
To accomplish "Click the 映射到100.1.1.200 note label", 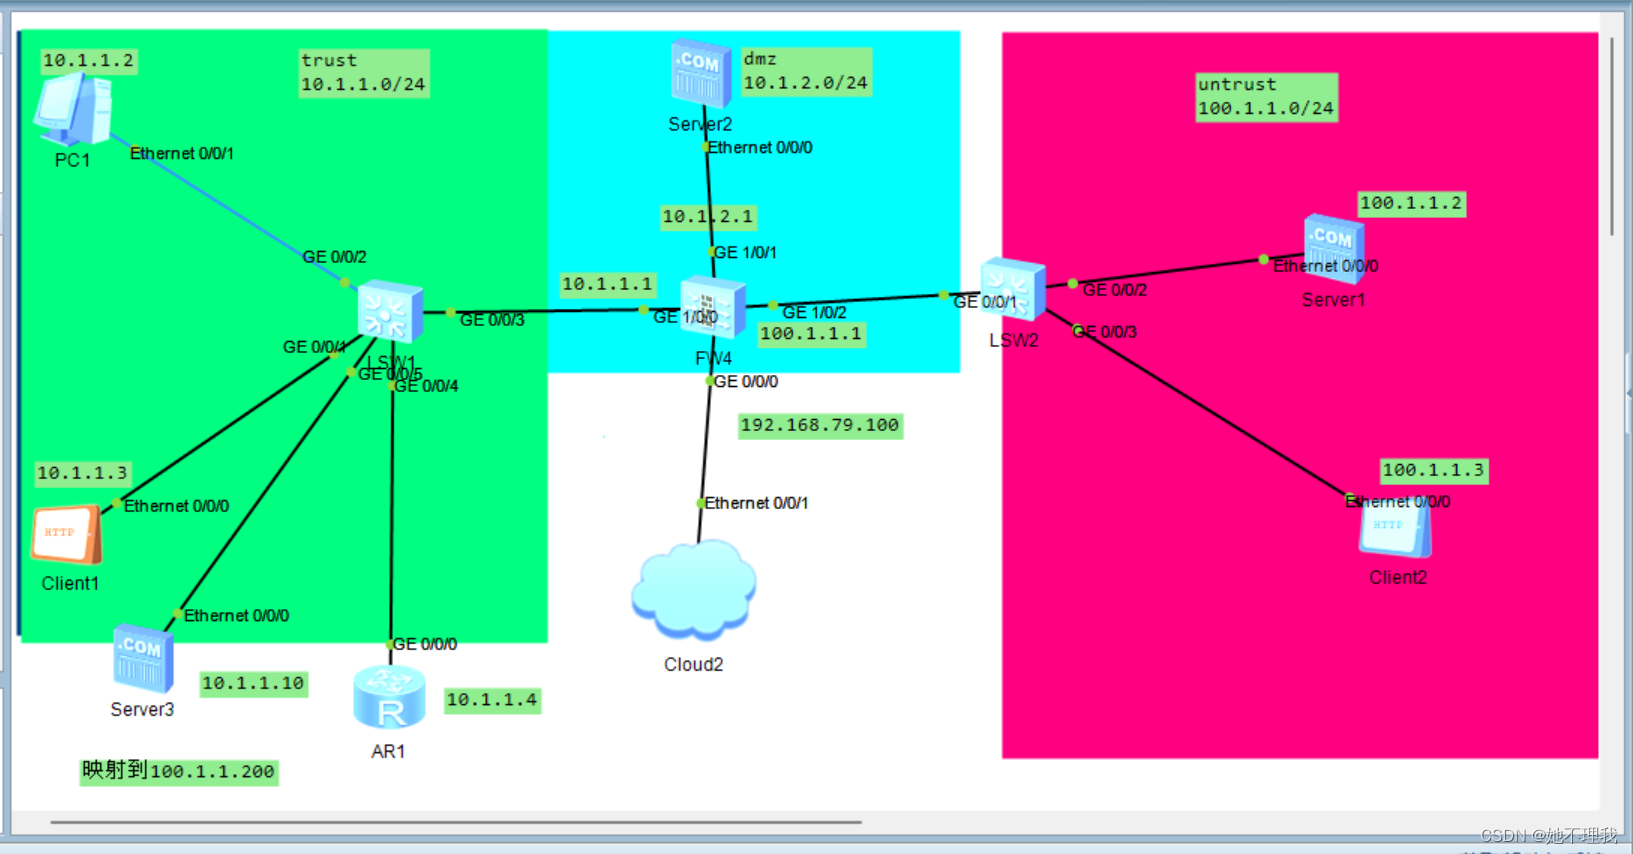I will coord(179,771).
